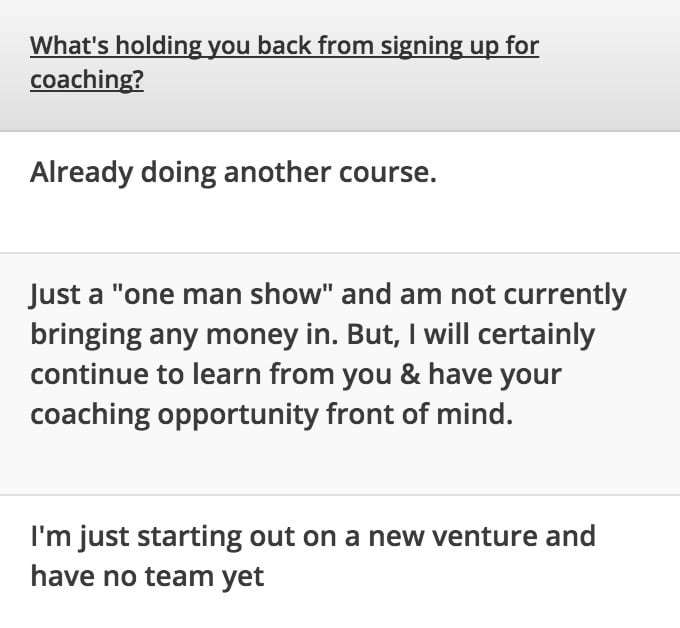Click the underlined word "coaching?" in the header
This screenshot has width=680, height=628.
(x=87, y=80)
